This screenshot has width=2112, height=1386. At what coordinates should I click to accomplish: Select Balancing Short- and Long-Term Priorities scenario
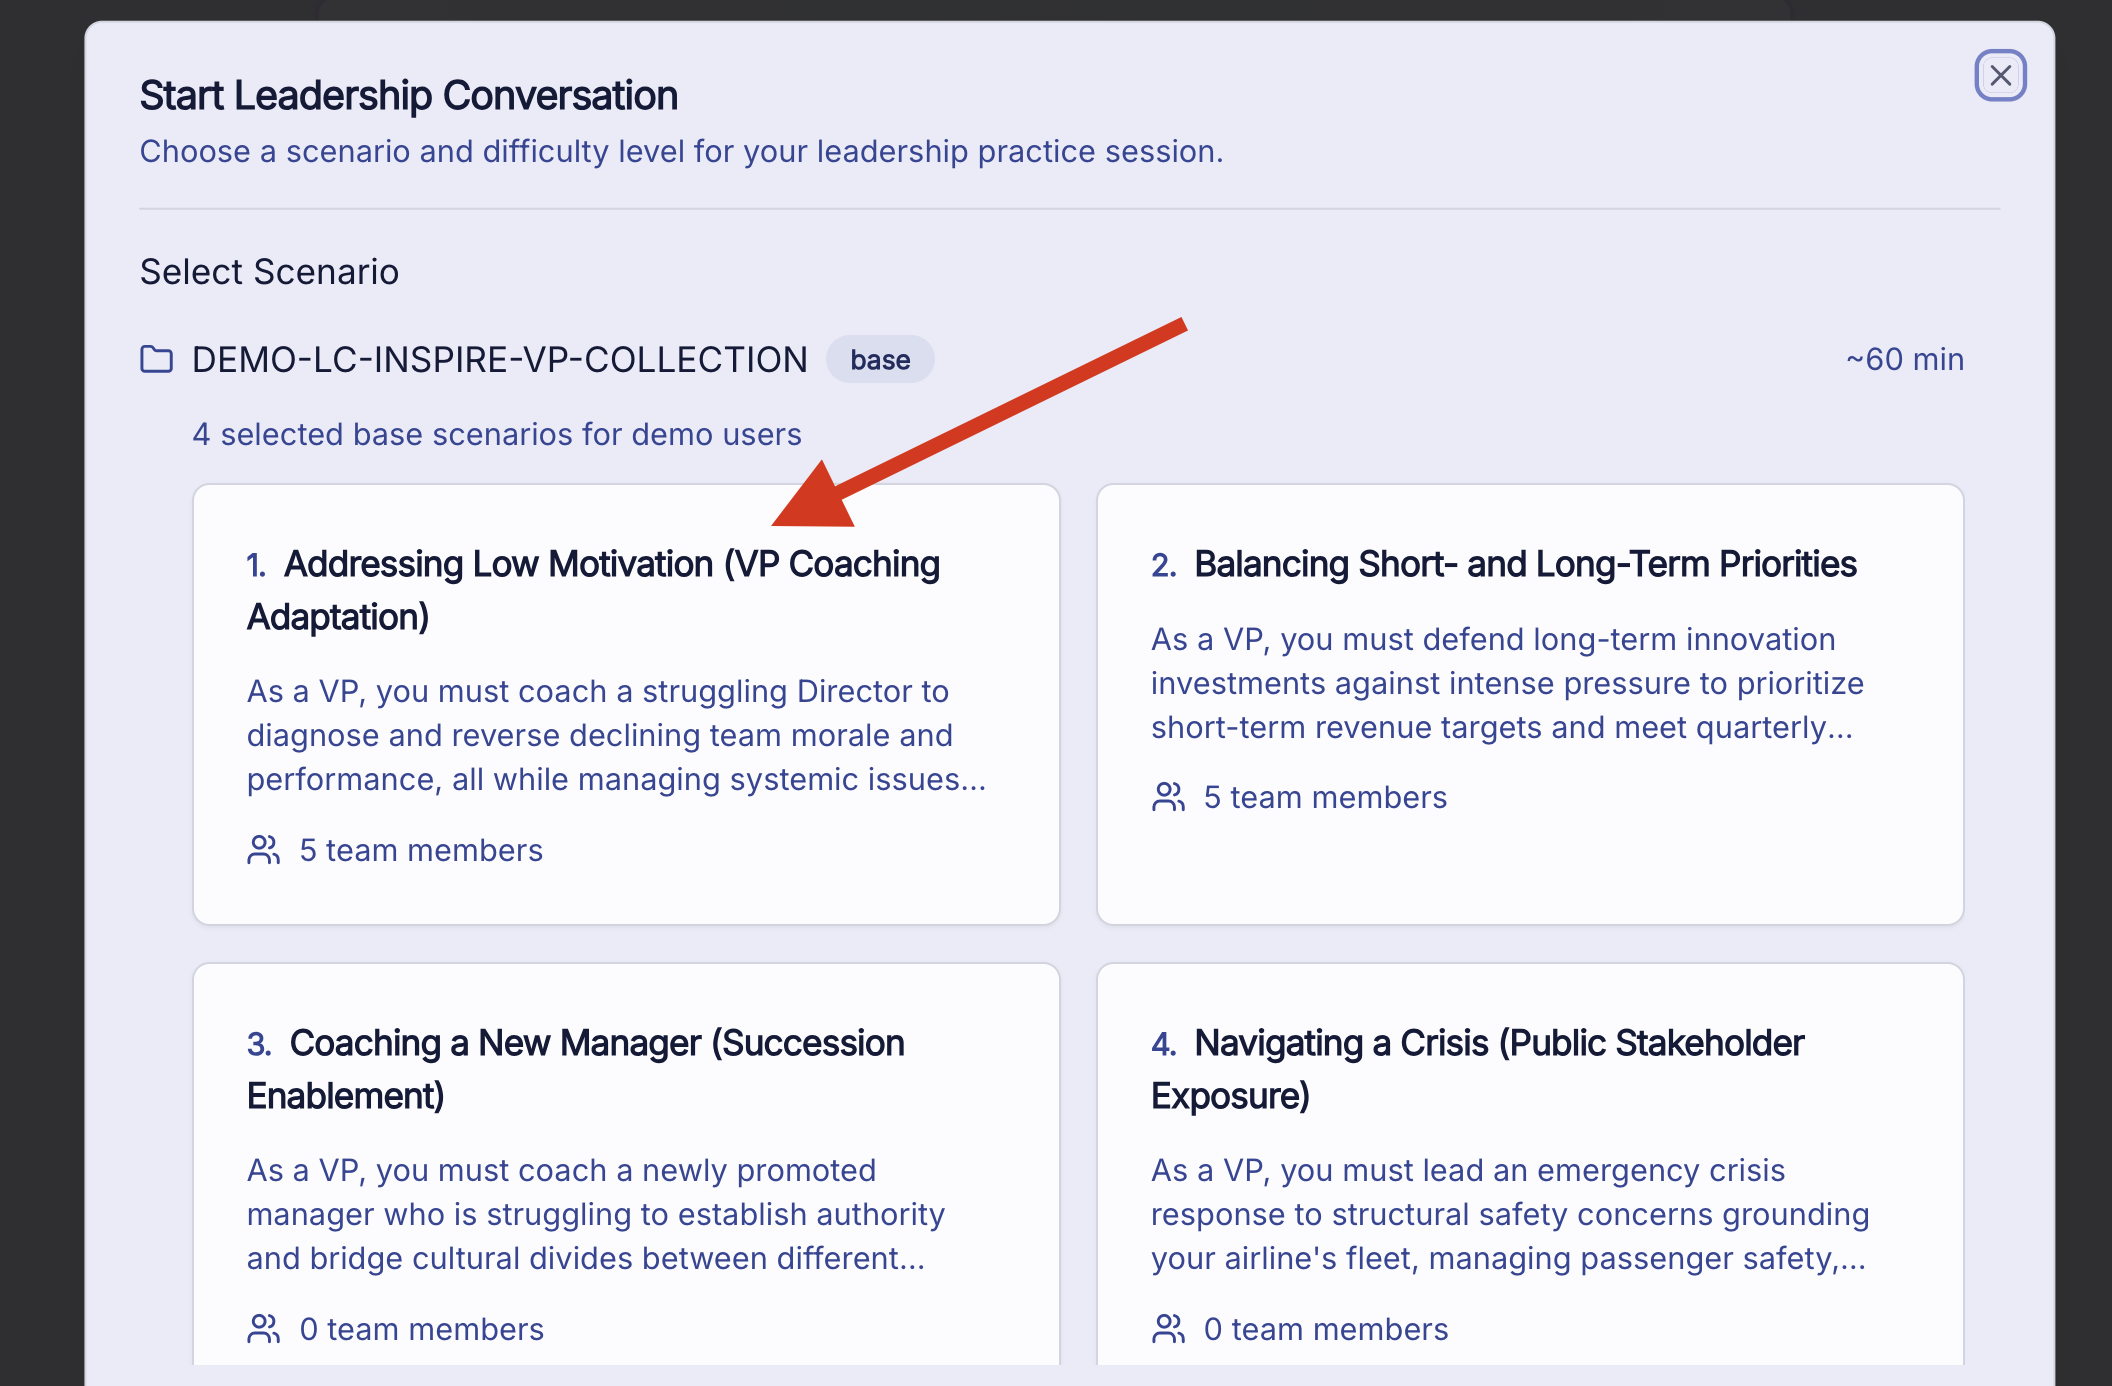(x=1525, y=565)
